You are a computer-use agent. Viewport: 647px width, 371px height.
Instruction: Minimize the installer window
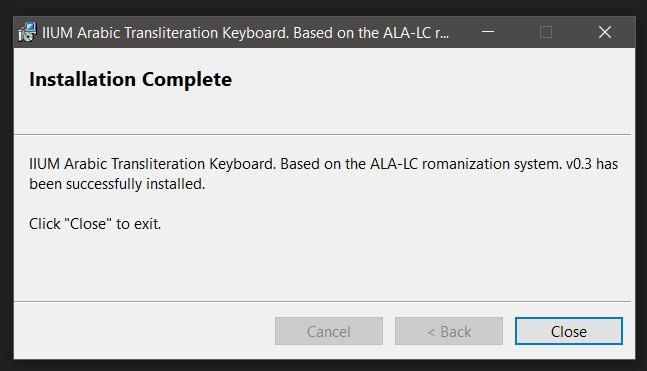point(488,32)
